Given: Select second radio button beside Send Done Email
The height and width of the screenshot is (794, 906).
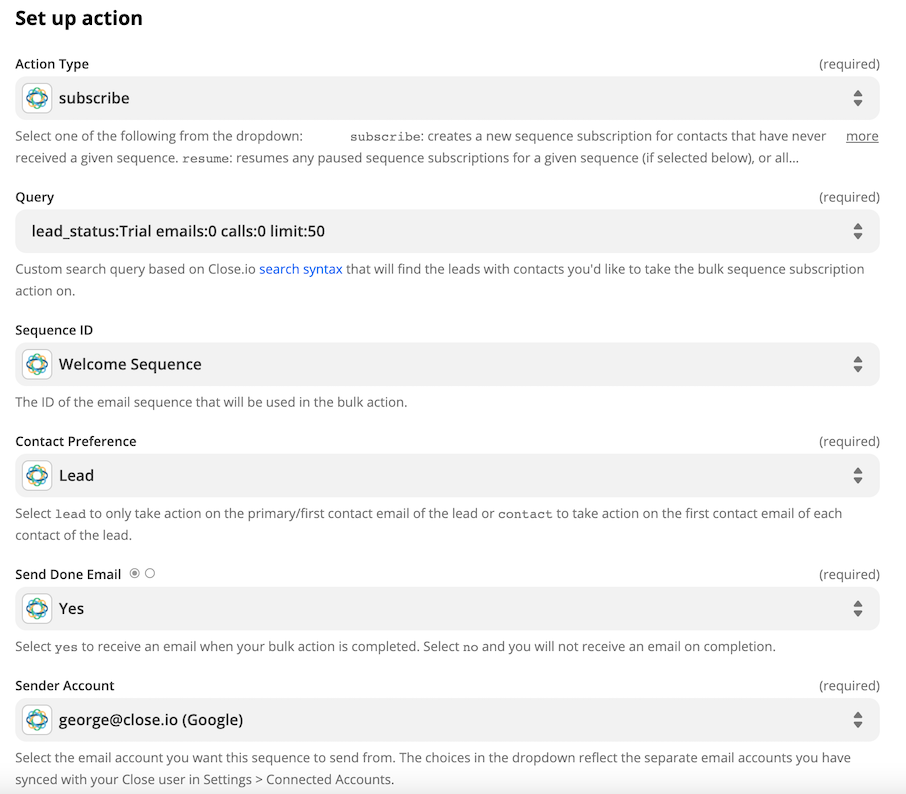Looking at the screenshot, I should point(150,573).
